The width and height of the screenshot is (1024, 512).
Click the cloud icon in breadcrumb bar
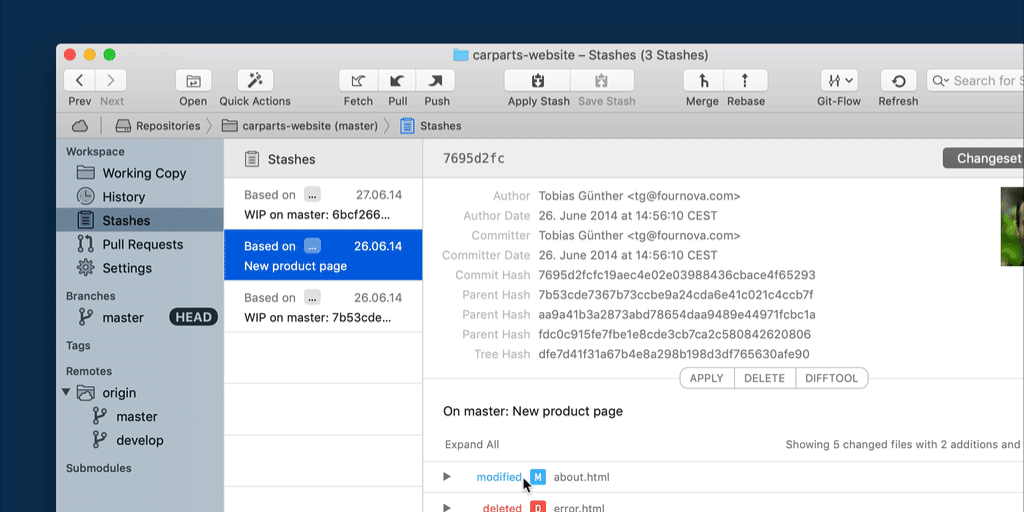click(x=79, y=126)
